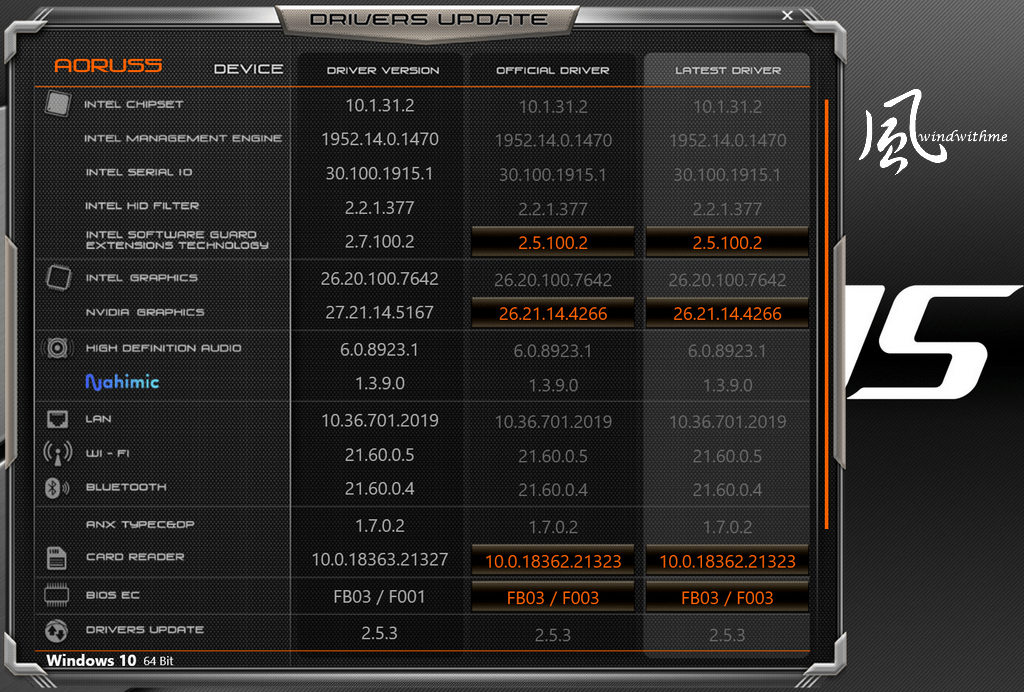Click the Windows 10 64 Bit label
The width and height of the screenshot is (1024, 692).
click(x=110, y=660)
